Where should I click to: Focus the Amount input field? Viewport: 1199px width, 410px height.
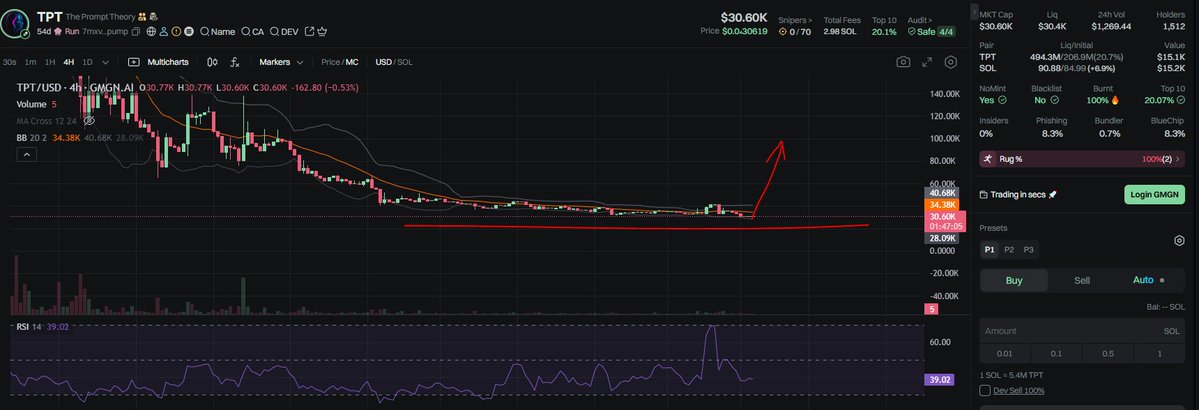click(1082, 330)
